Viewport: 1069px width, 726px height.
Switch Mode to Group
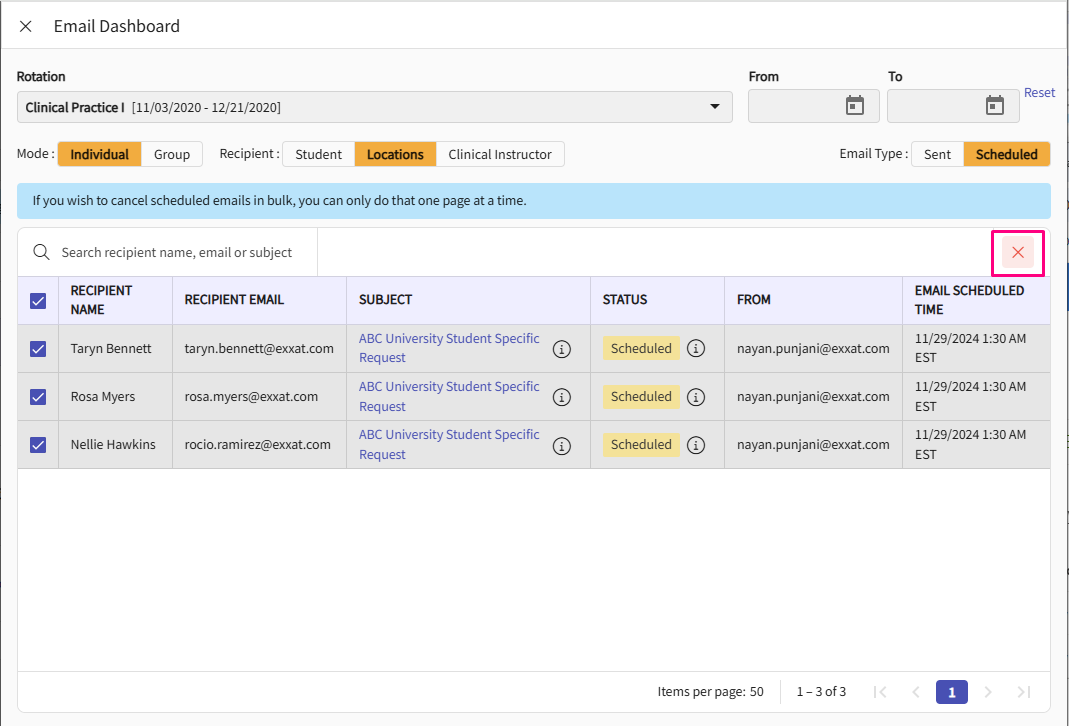click(172, 154)
